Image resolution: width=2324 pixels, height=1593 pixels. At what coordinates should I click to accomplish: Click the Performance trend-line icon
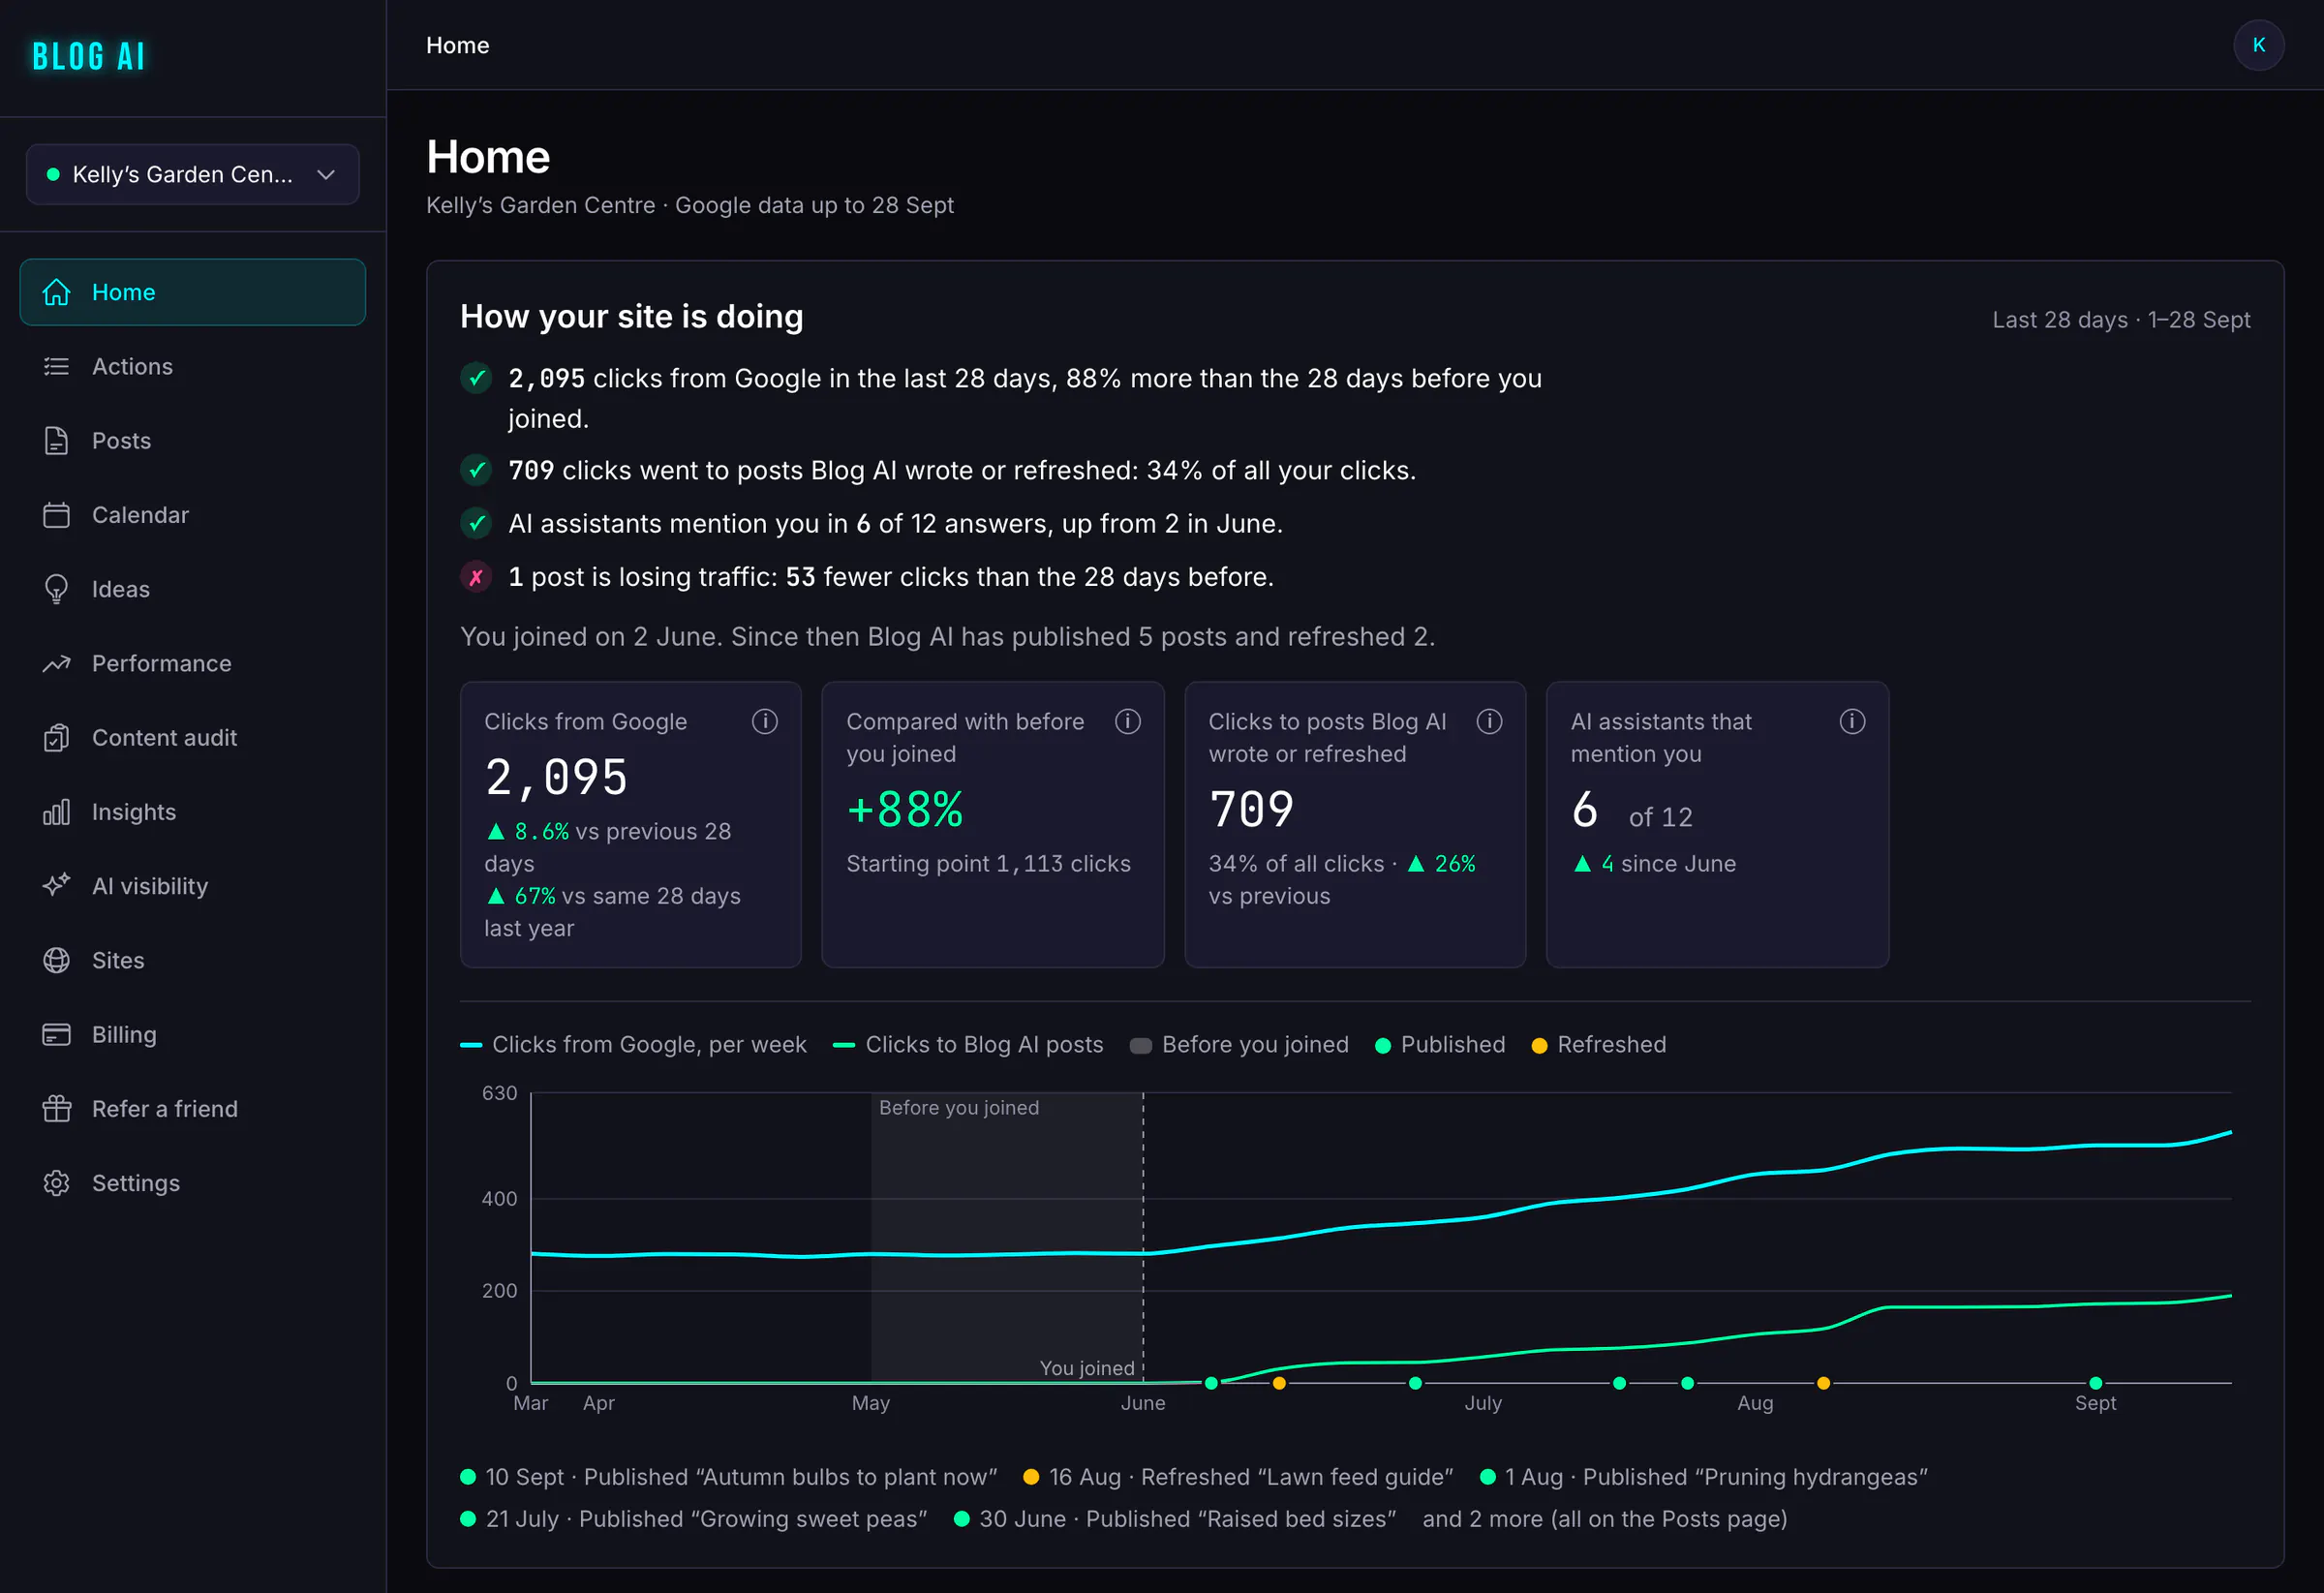(57, 663)
